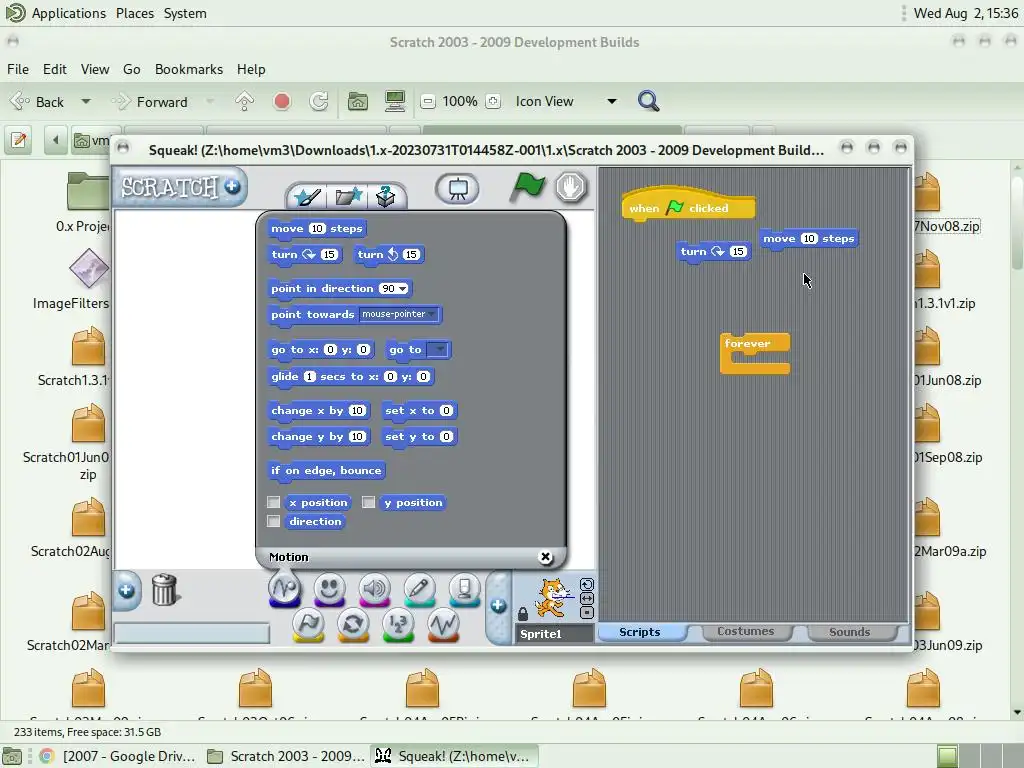Get a surprise sprite box icon

pyautogui.click(x=385, y=196)
